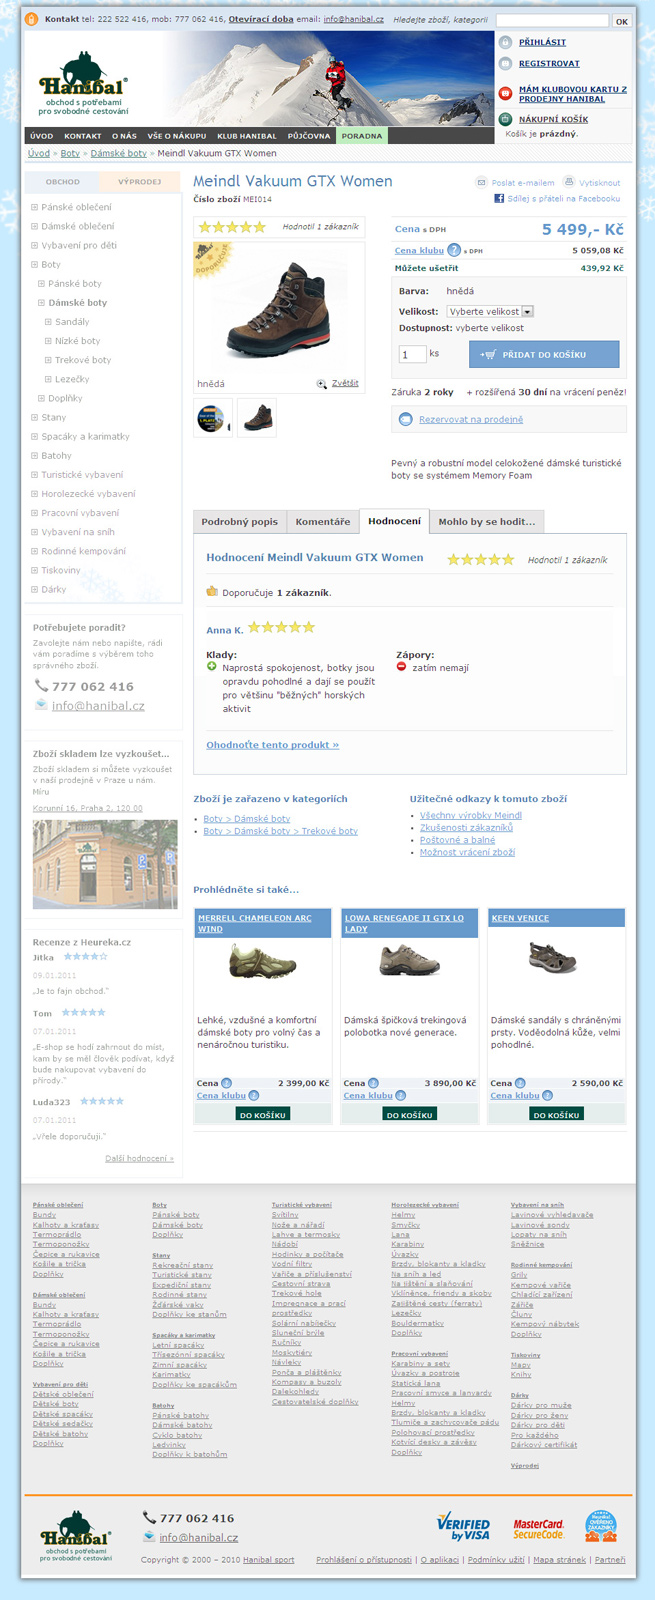Open Komentáře tab

coord(323,522)
